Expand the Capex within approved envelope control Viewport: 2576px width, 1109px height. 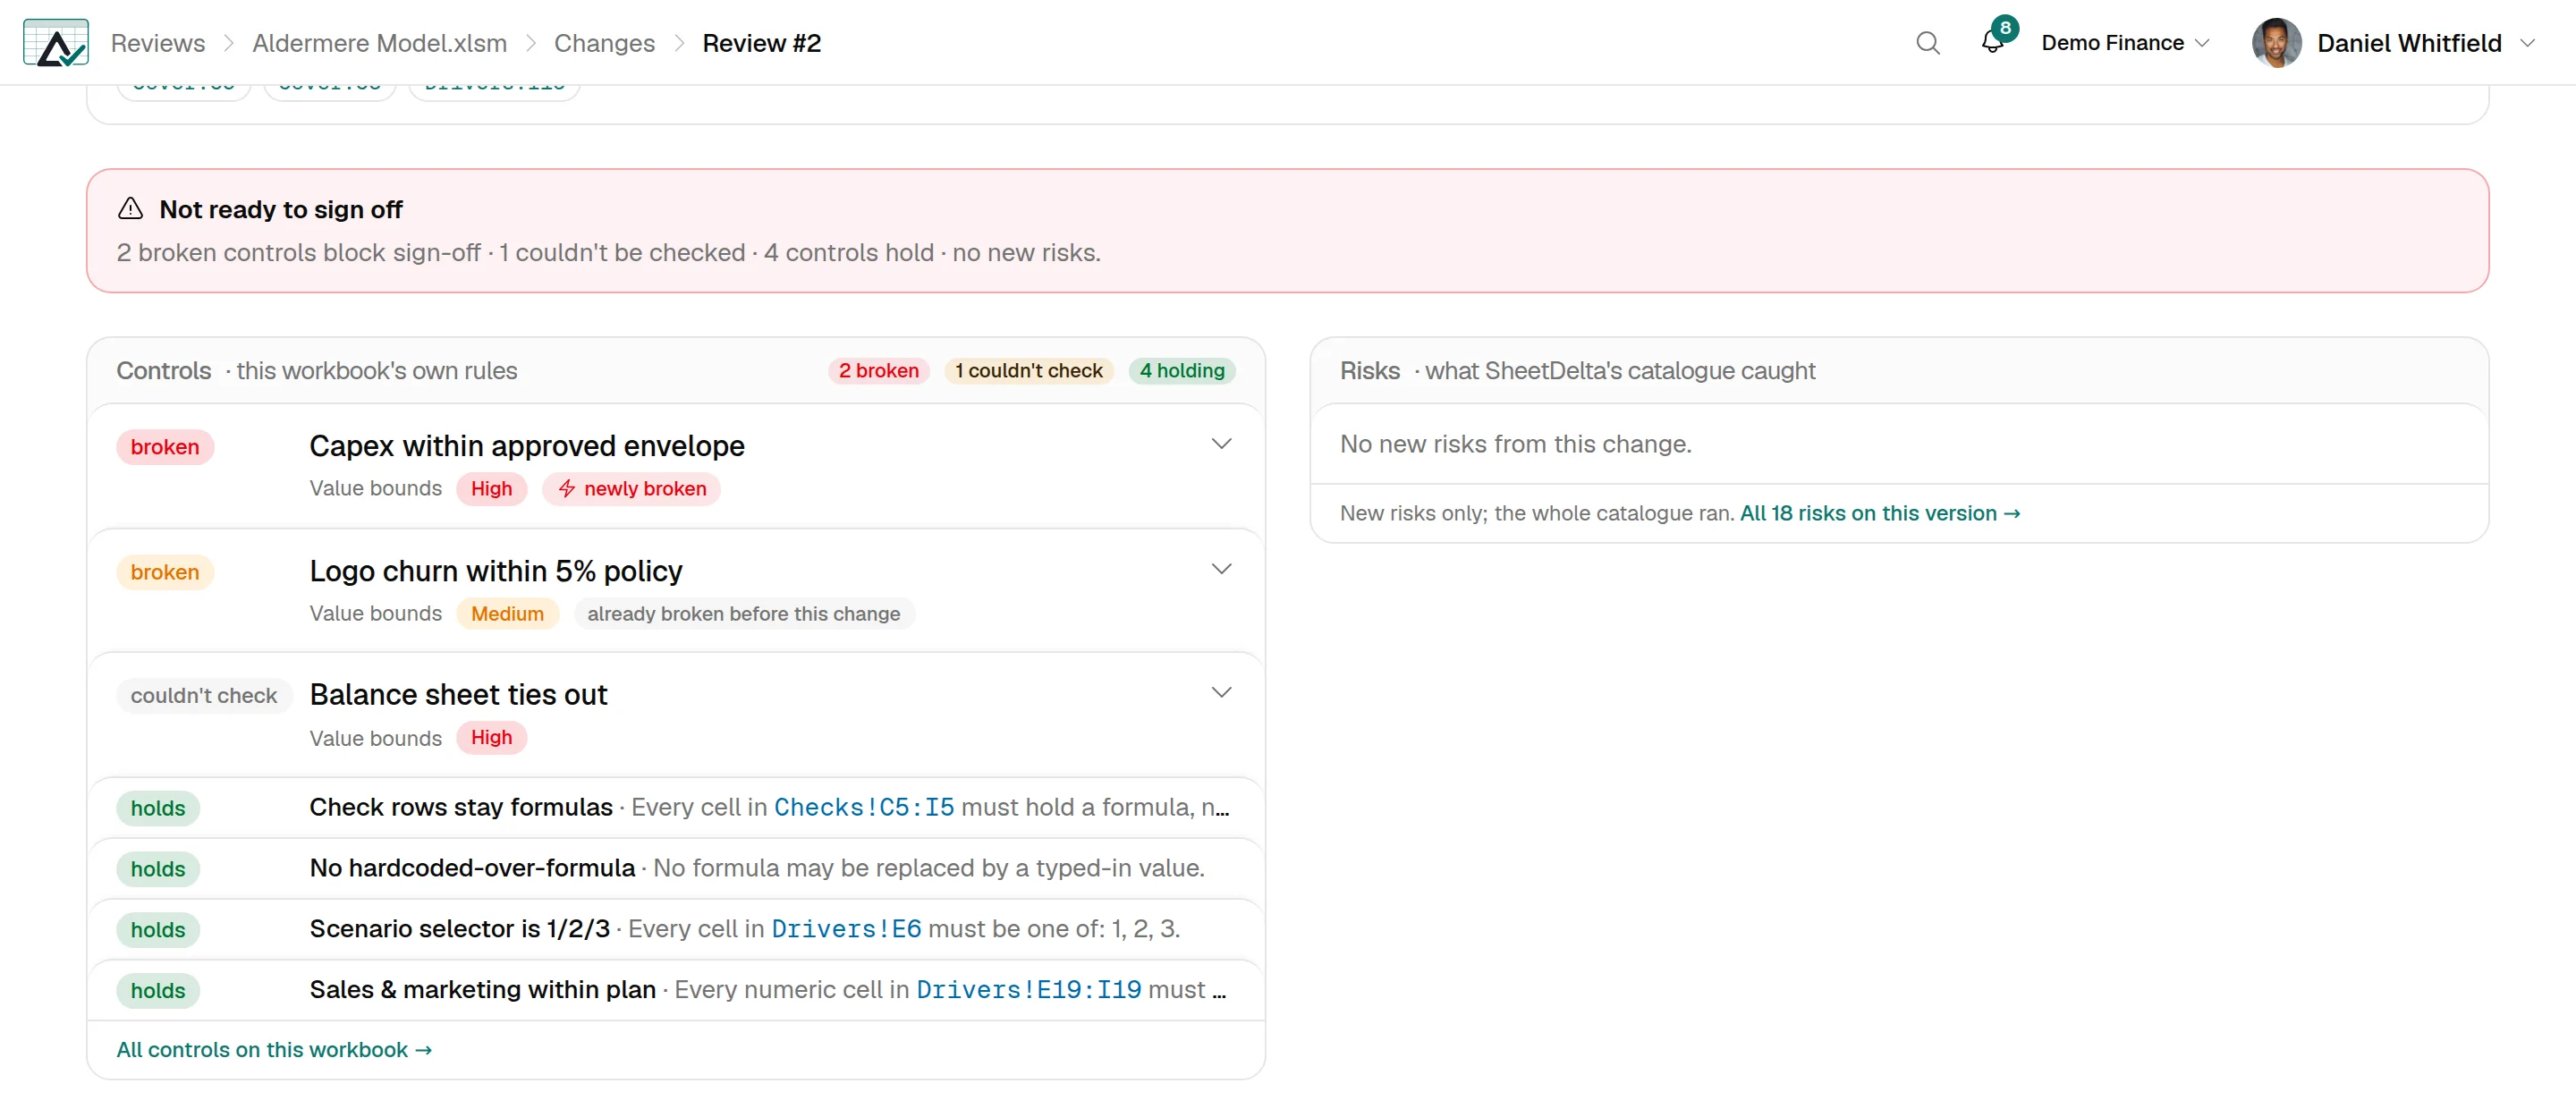pyautogui.click(x=1221, y=444)
